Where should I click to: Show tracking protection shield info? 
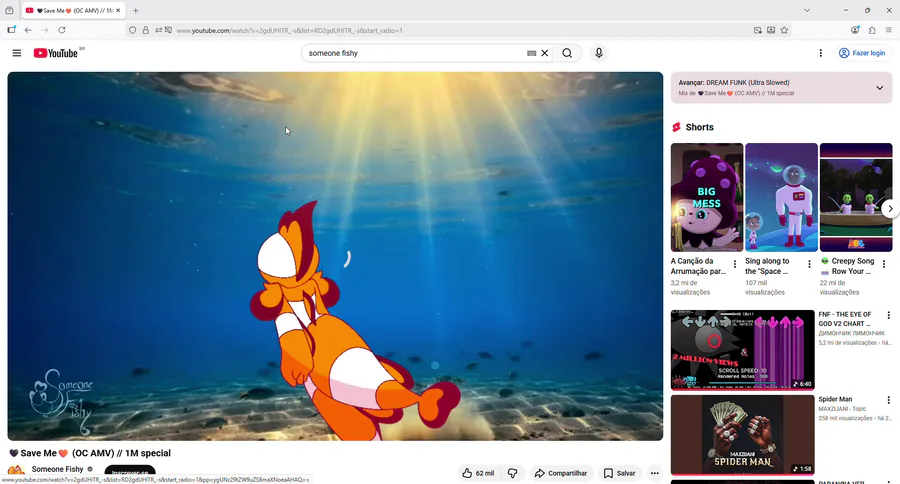click(133, 30)
